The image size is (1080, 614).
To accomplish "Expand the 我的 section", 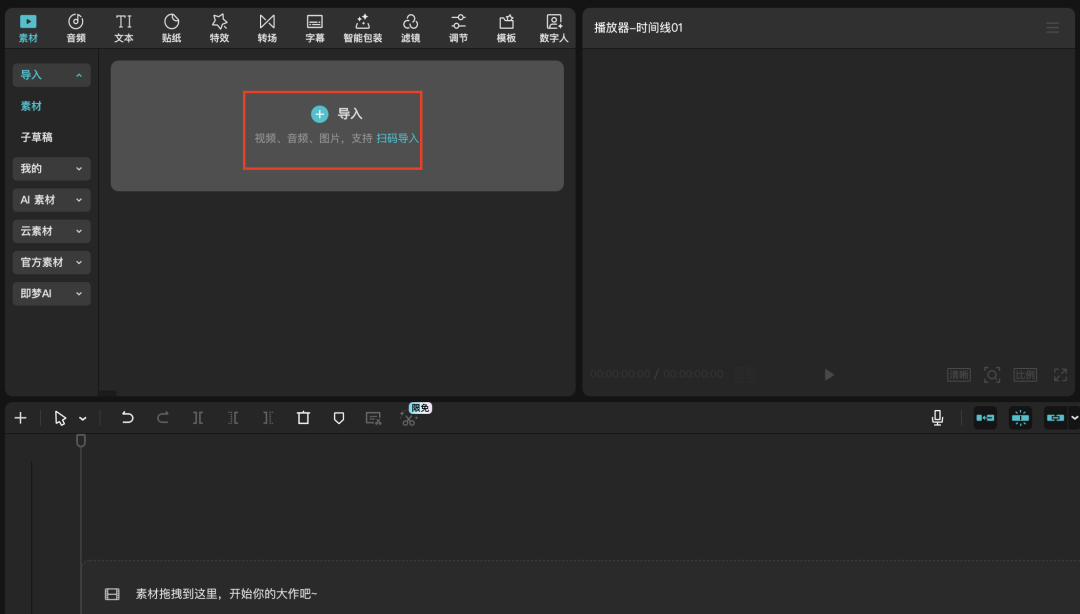I will (x=52, y=169).
